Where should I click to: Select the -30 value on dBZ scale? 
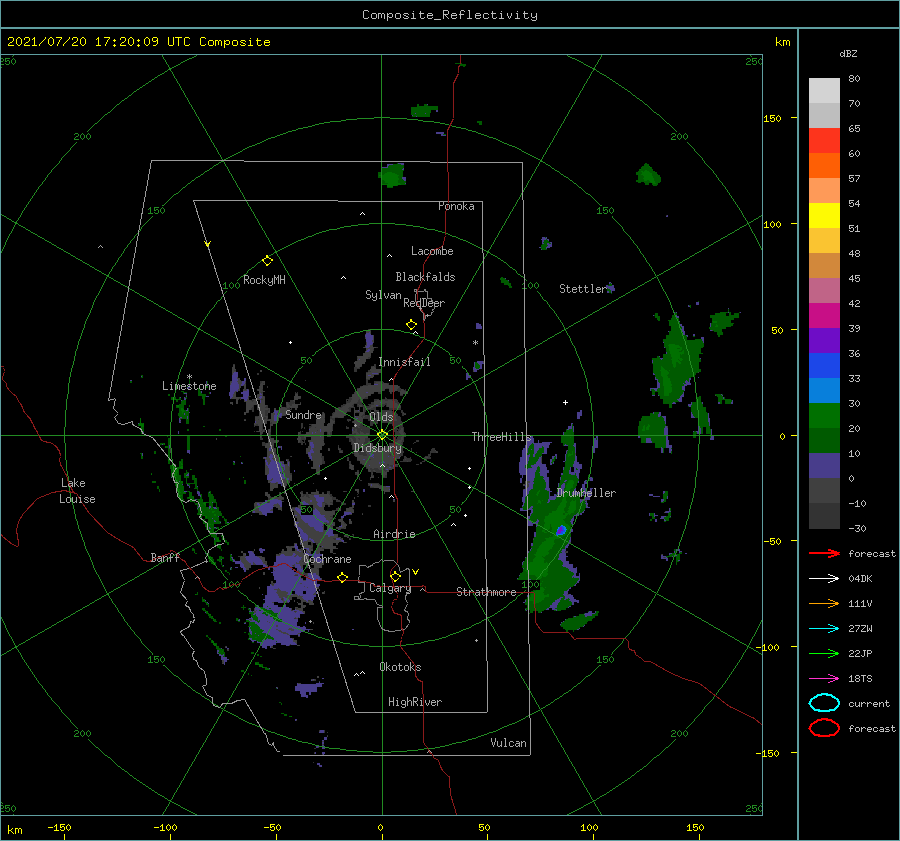point(858,528)
